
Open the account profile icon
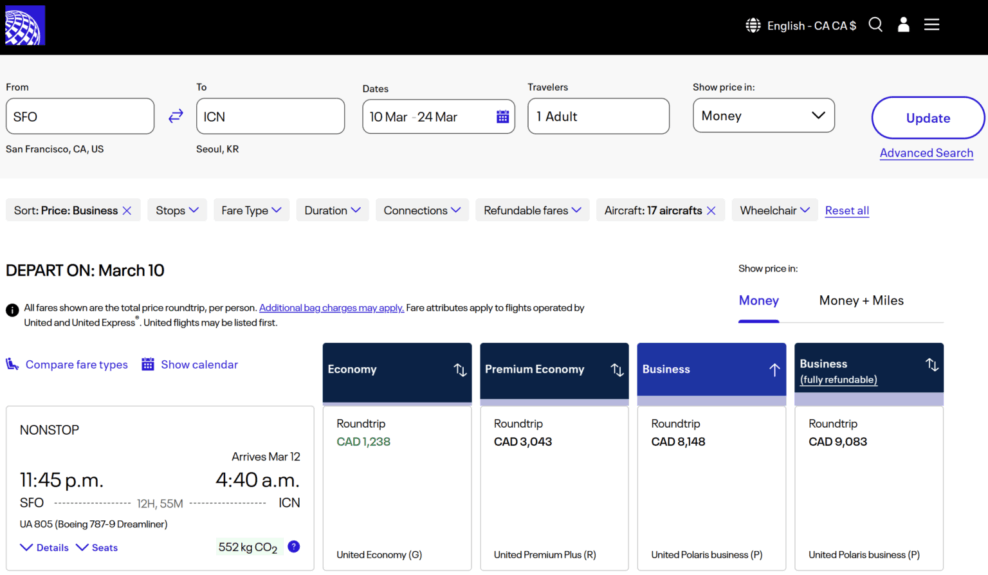(904, 25)
